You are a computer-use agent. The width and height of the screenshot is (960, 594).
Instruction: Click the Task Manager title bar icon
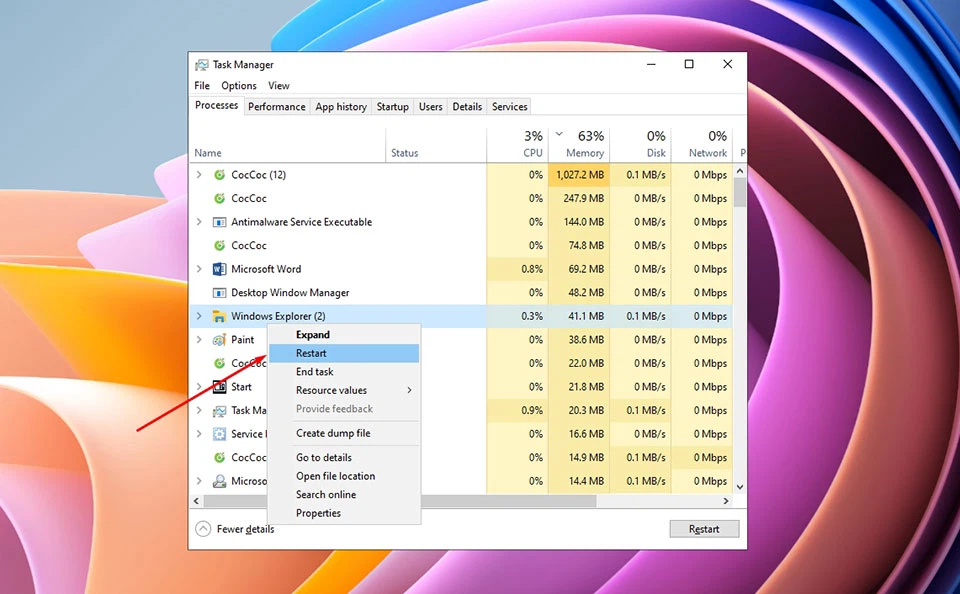tap(201, 65)
